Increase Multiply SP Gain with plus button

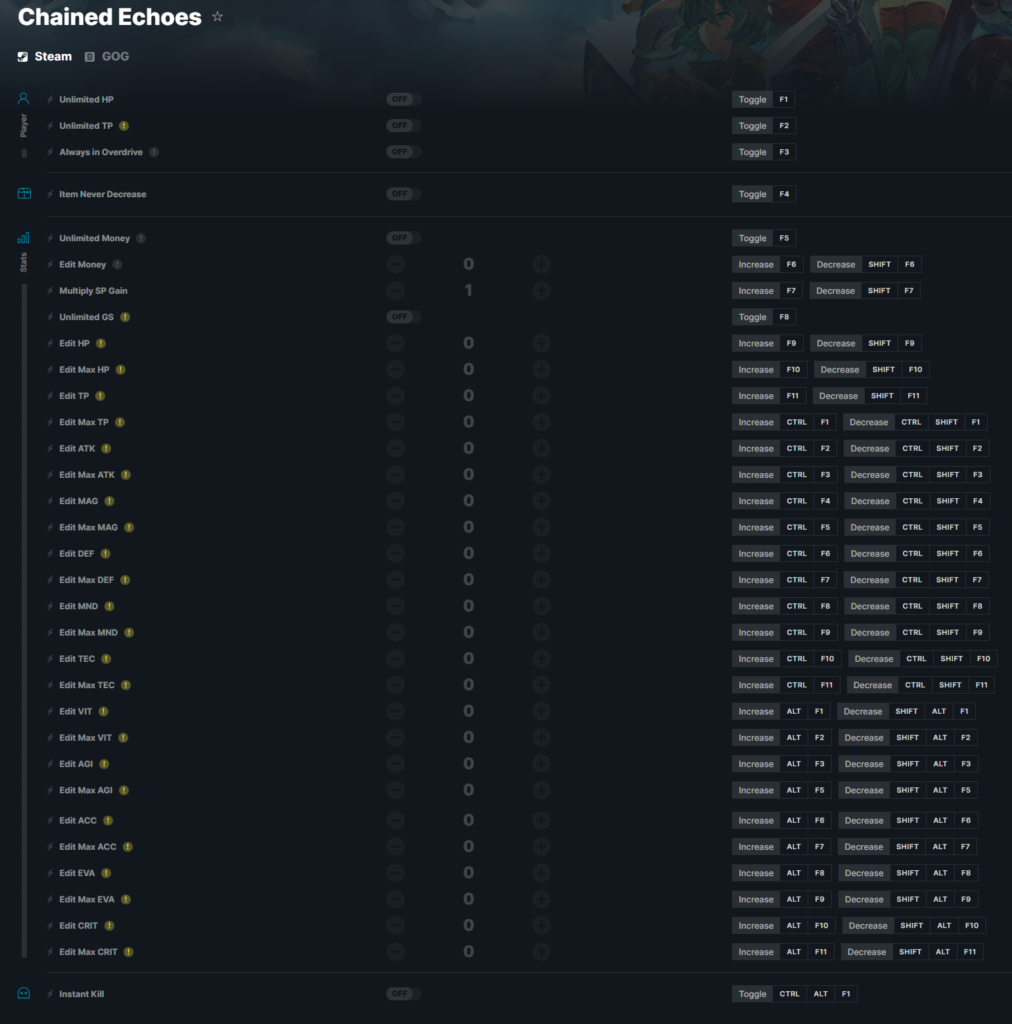coord(541,291)
